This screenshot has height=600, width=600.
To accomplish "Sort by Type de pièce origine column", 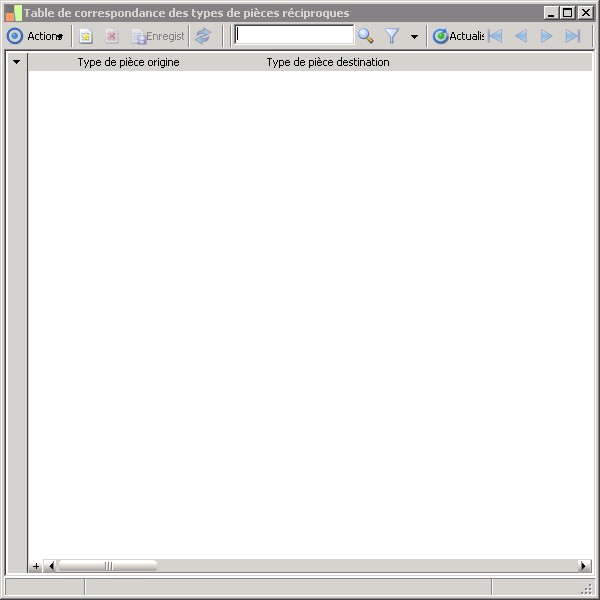I will coord(128,62).
